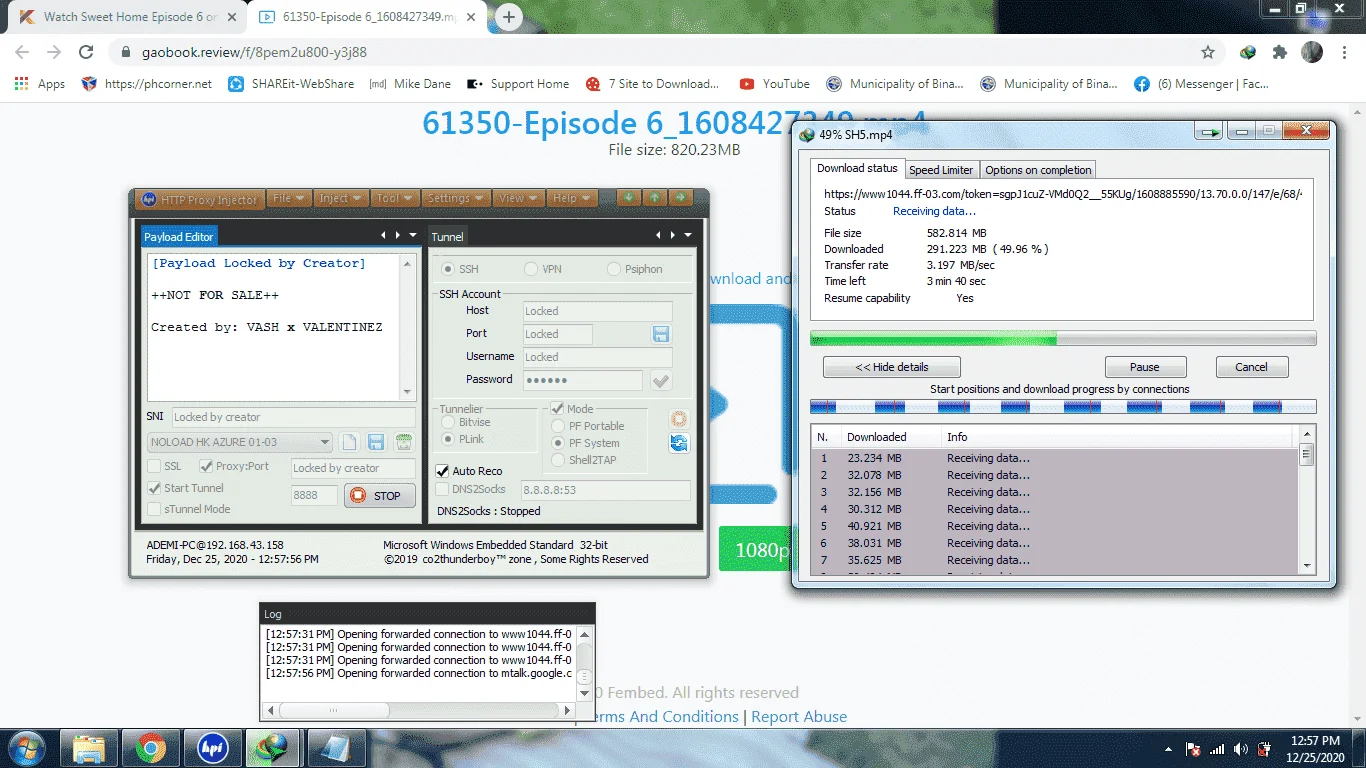Pause the download

1145,367
